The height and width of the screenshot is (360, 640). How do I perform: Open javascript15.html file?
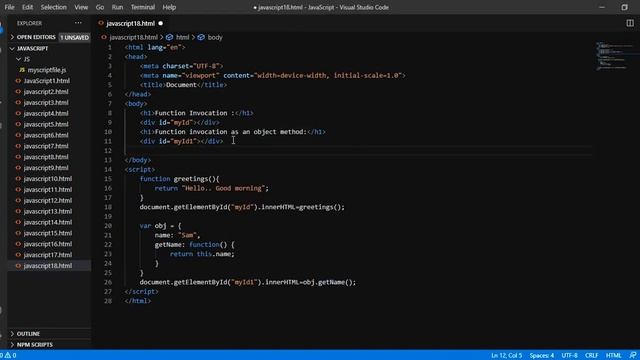(47, 233)
